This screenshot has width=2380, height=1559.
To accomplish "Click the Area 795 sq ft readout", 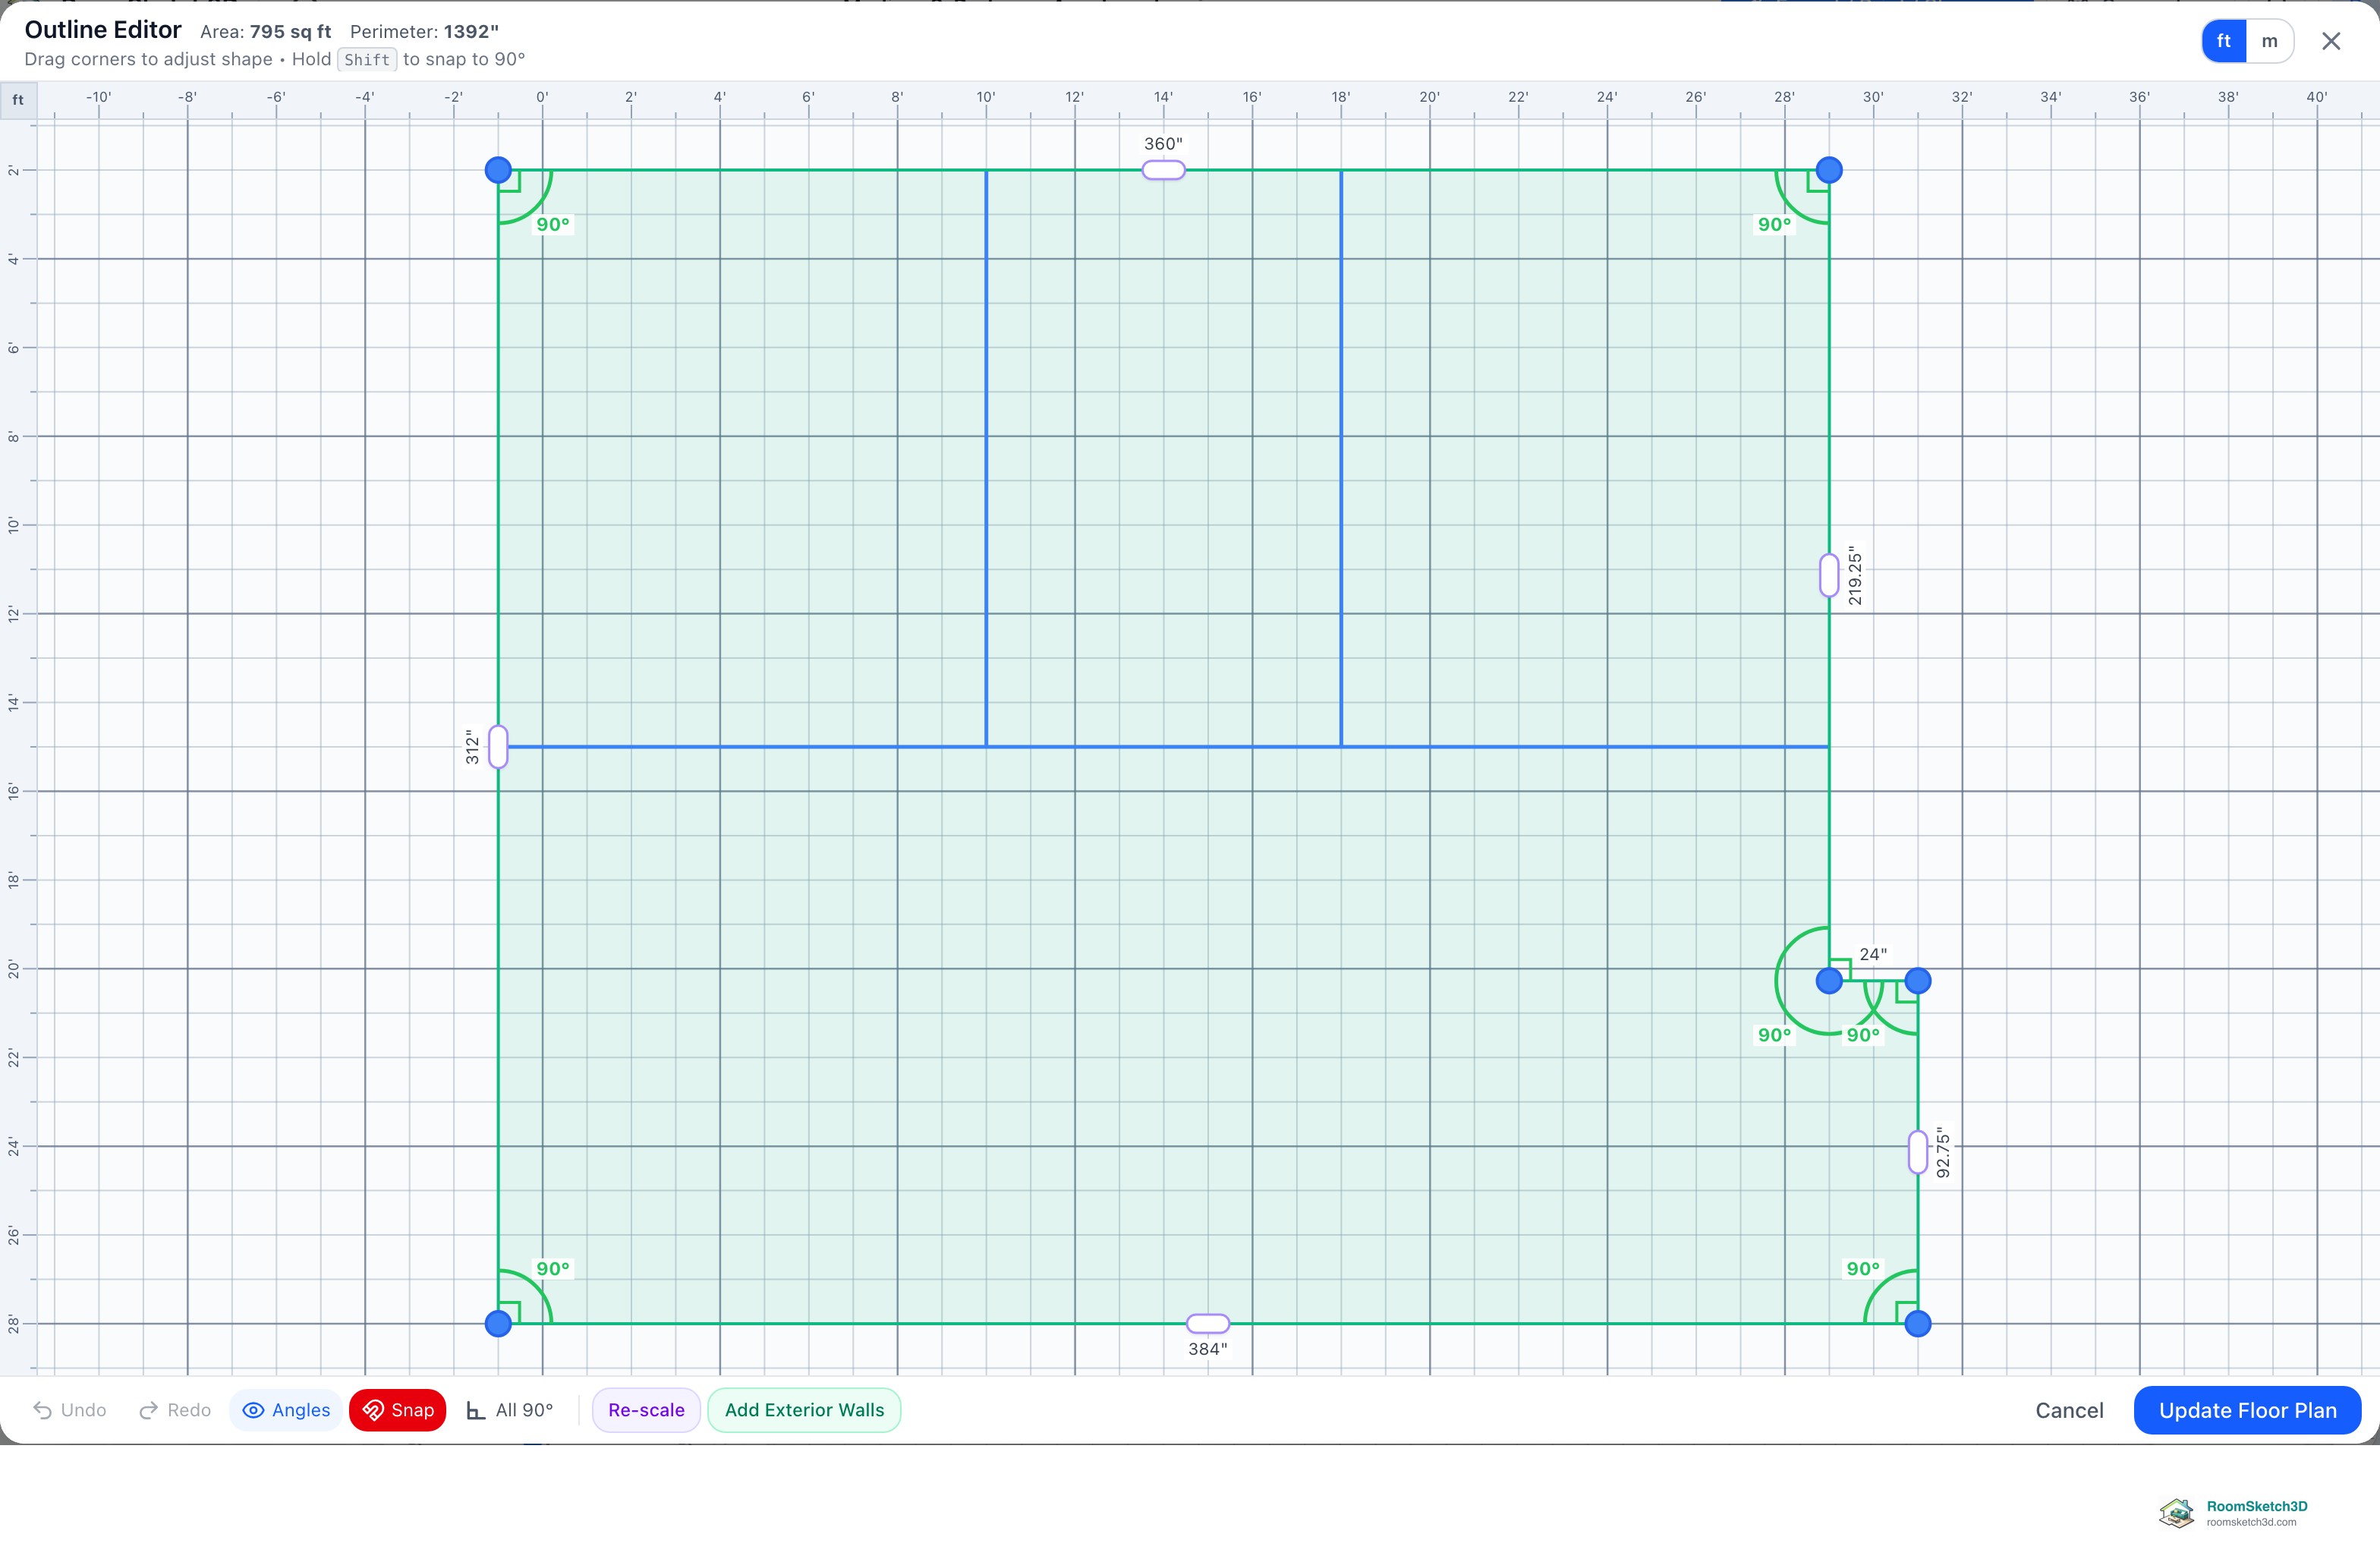I will pos(265,31).
